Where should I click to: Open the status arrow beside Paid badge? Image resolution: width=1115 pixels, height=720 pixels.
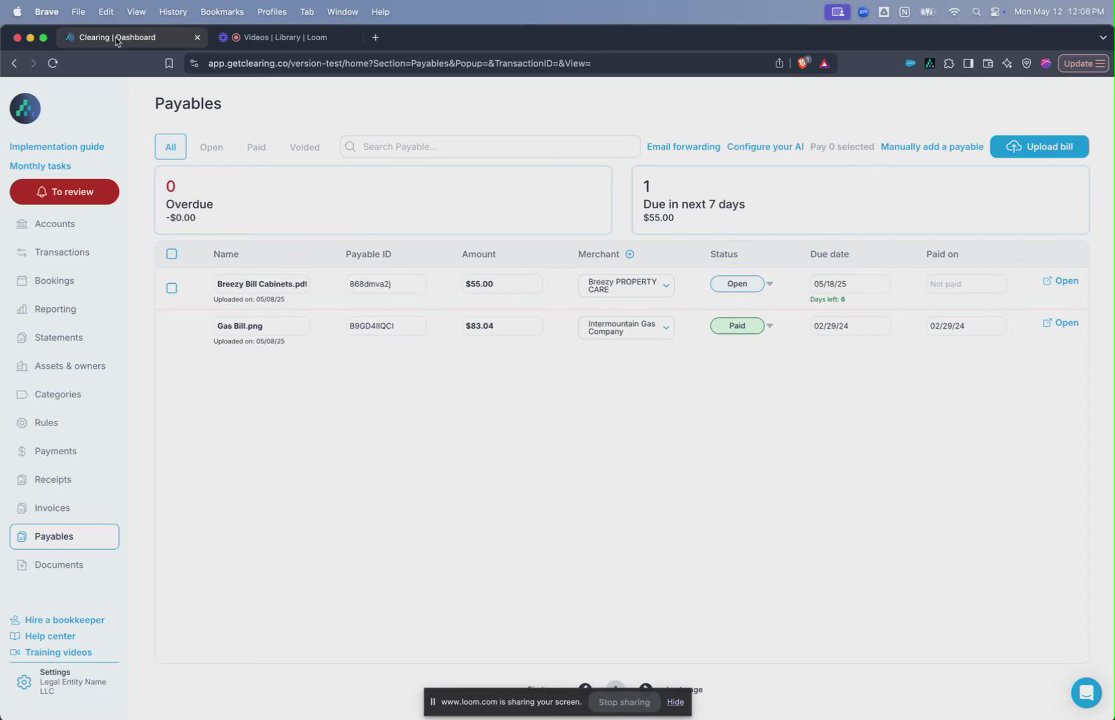[x=769, y=326]
